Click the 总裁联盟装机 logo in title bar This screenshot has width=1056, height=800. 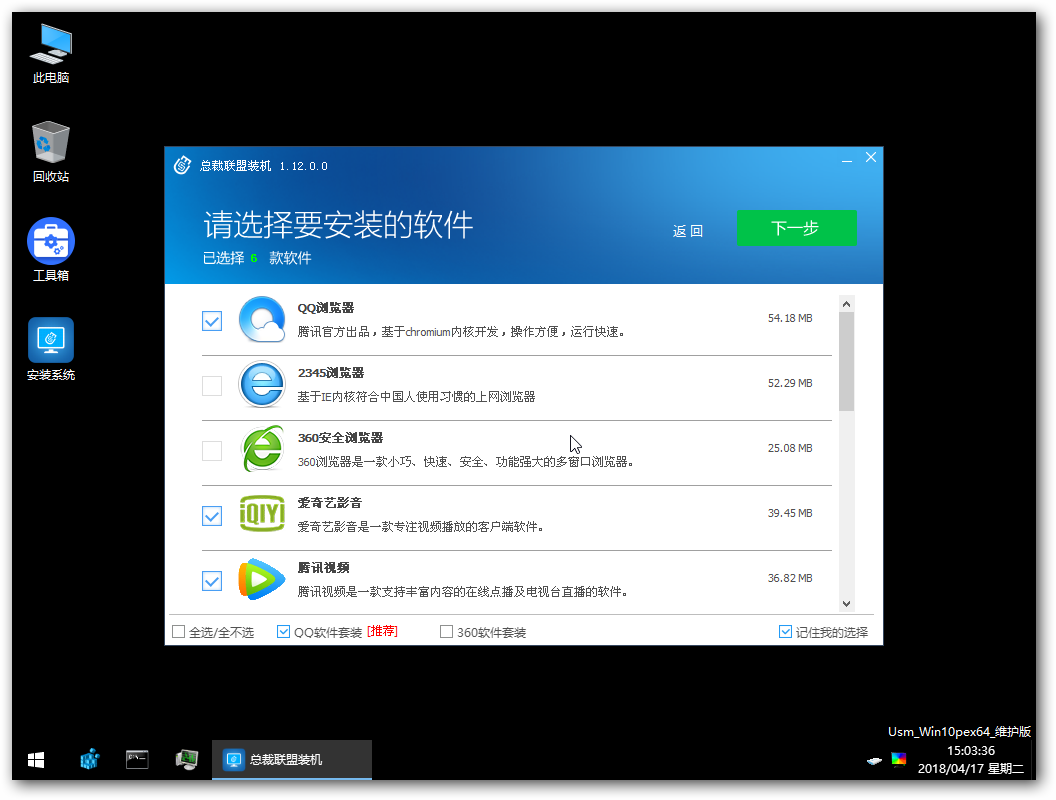tap(183, 165)
